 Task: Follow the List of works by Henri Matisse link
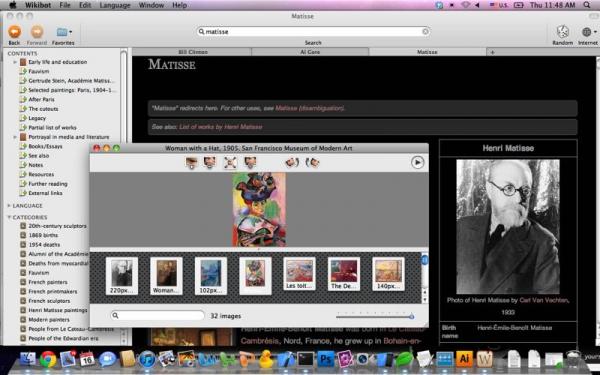click(x=221, y=127)
